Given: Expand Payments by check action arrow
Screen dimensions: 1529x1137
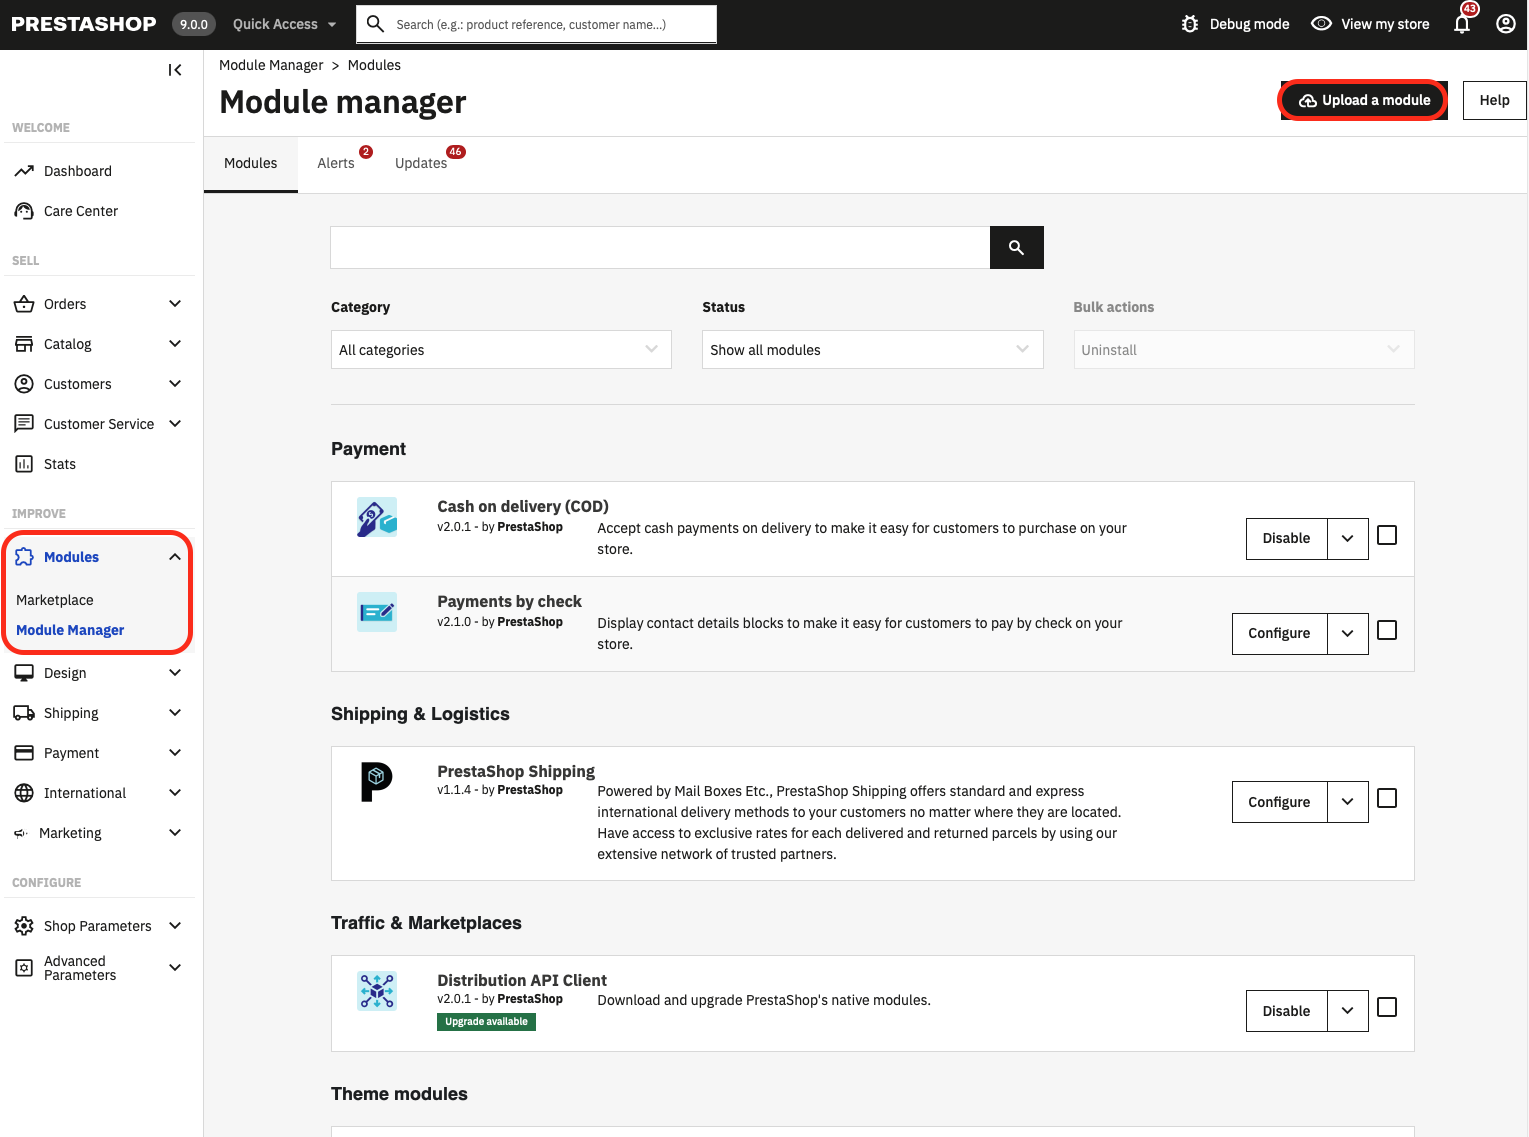Looking at the screenshot, I should [1348, 633].
